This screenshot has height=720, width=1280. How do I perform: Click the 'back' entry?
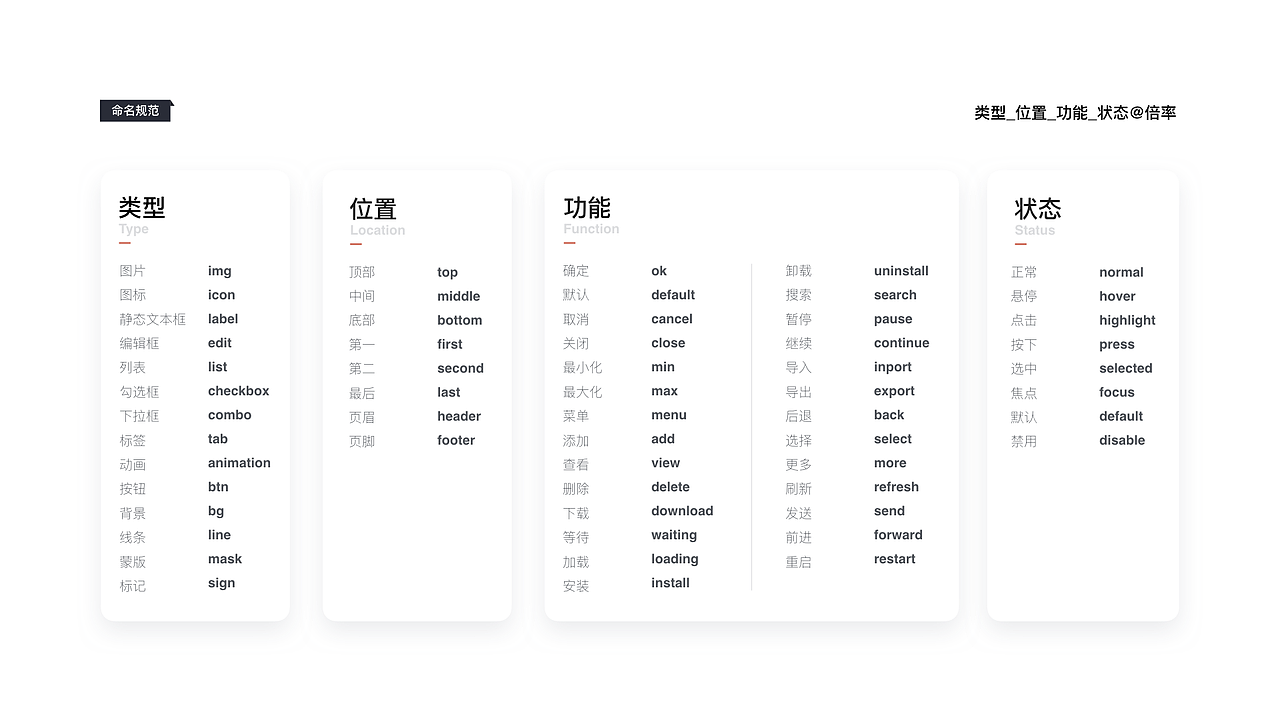tap(889, 415)
